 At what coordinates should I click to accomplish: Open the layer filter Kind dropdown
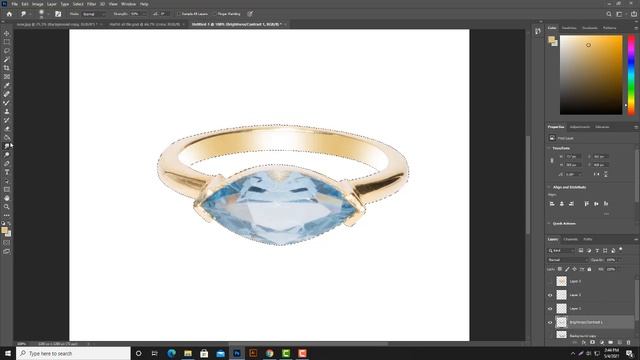pos(561,250)
